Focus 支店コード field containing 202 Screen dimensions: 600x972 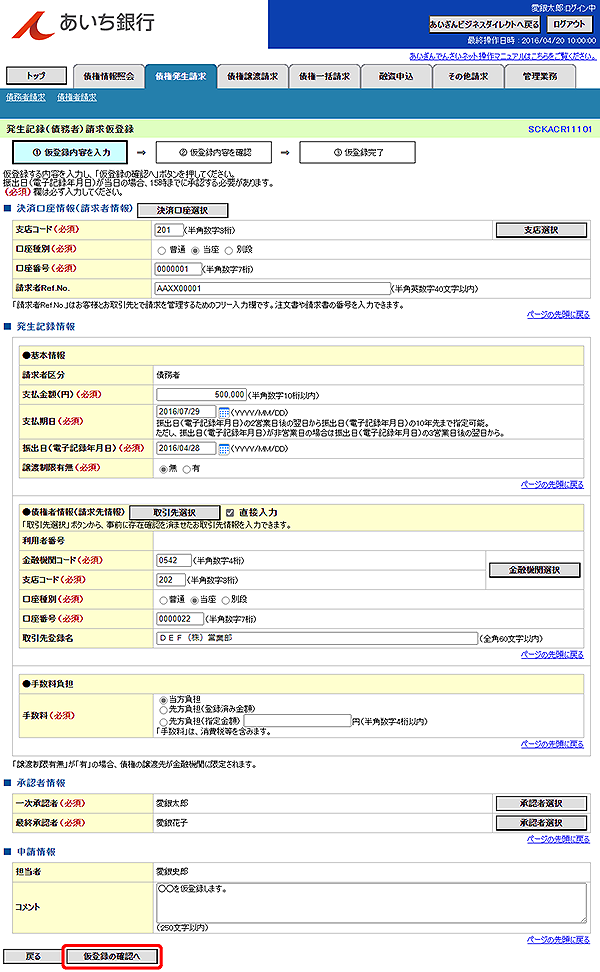(171, 580)
